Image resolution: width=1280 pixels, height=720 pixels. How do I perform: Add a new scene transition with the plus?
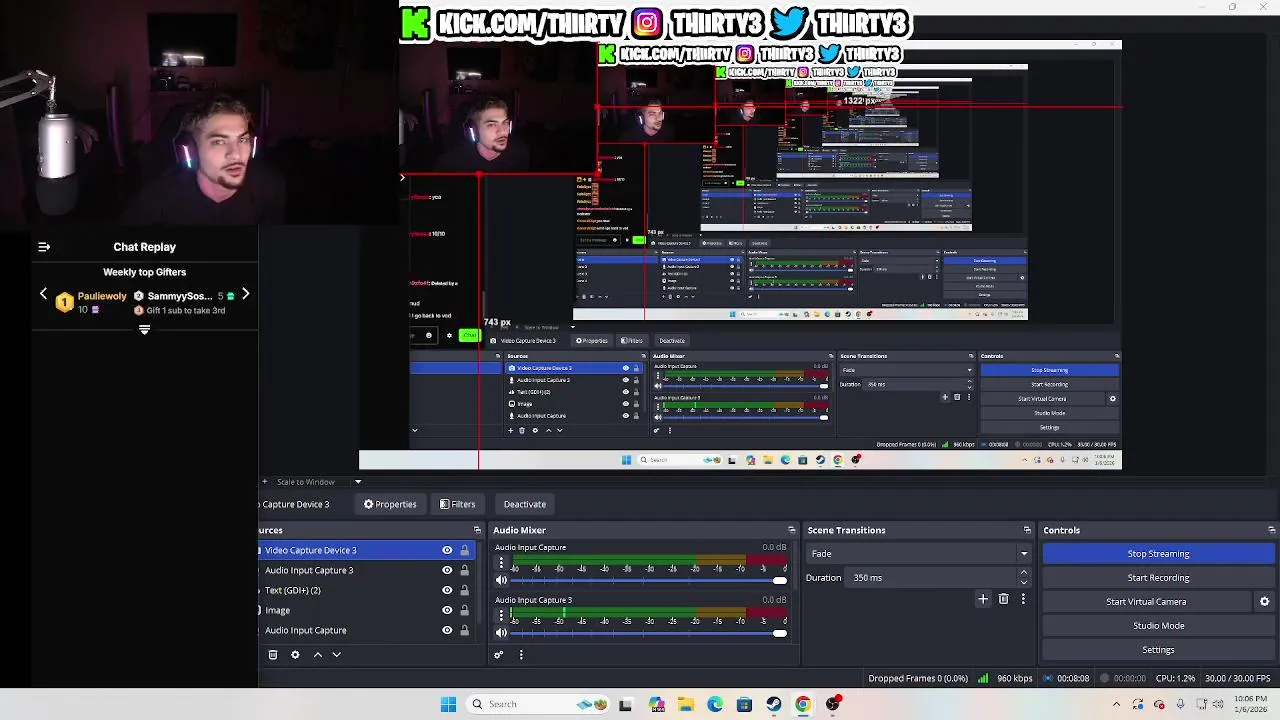click(983, 599)
